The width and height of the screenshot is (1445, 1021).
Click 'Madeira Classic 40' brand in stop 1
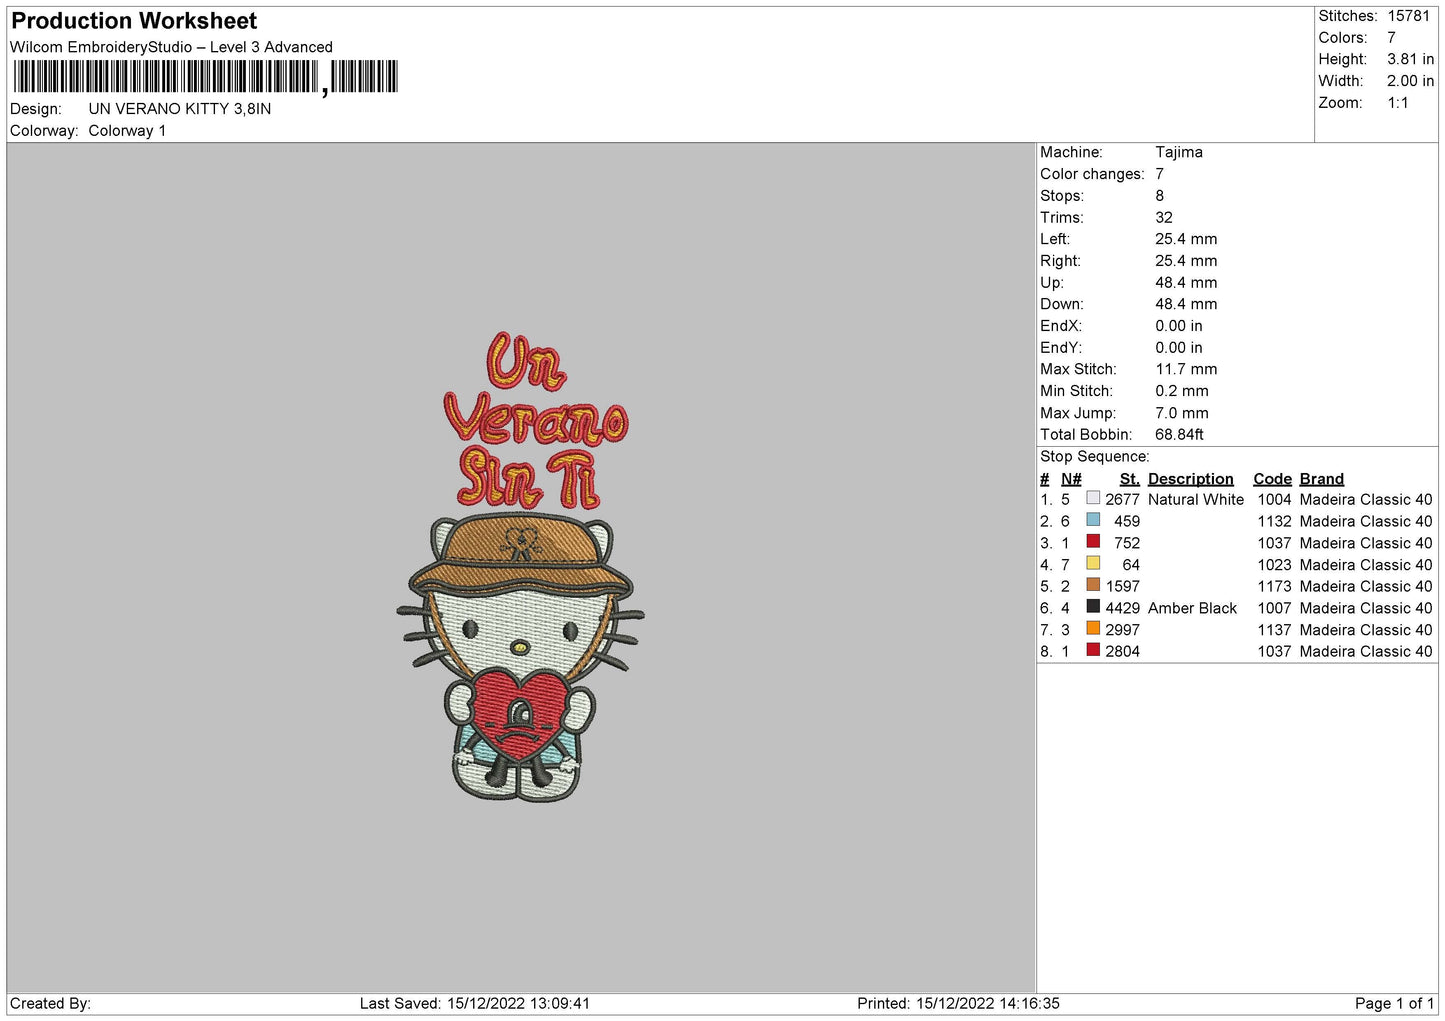(1366, 500)
